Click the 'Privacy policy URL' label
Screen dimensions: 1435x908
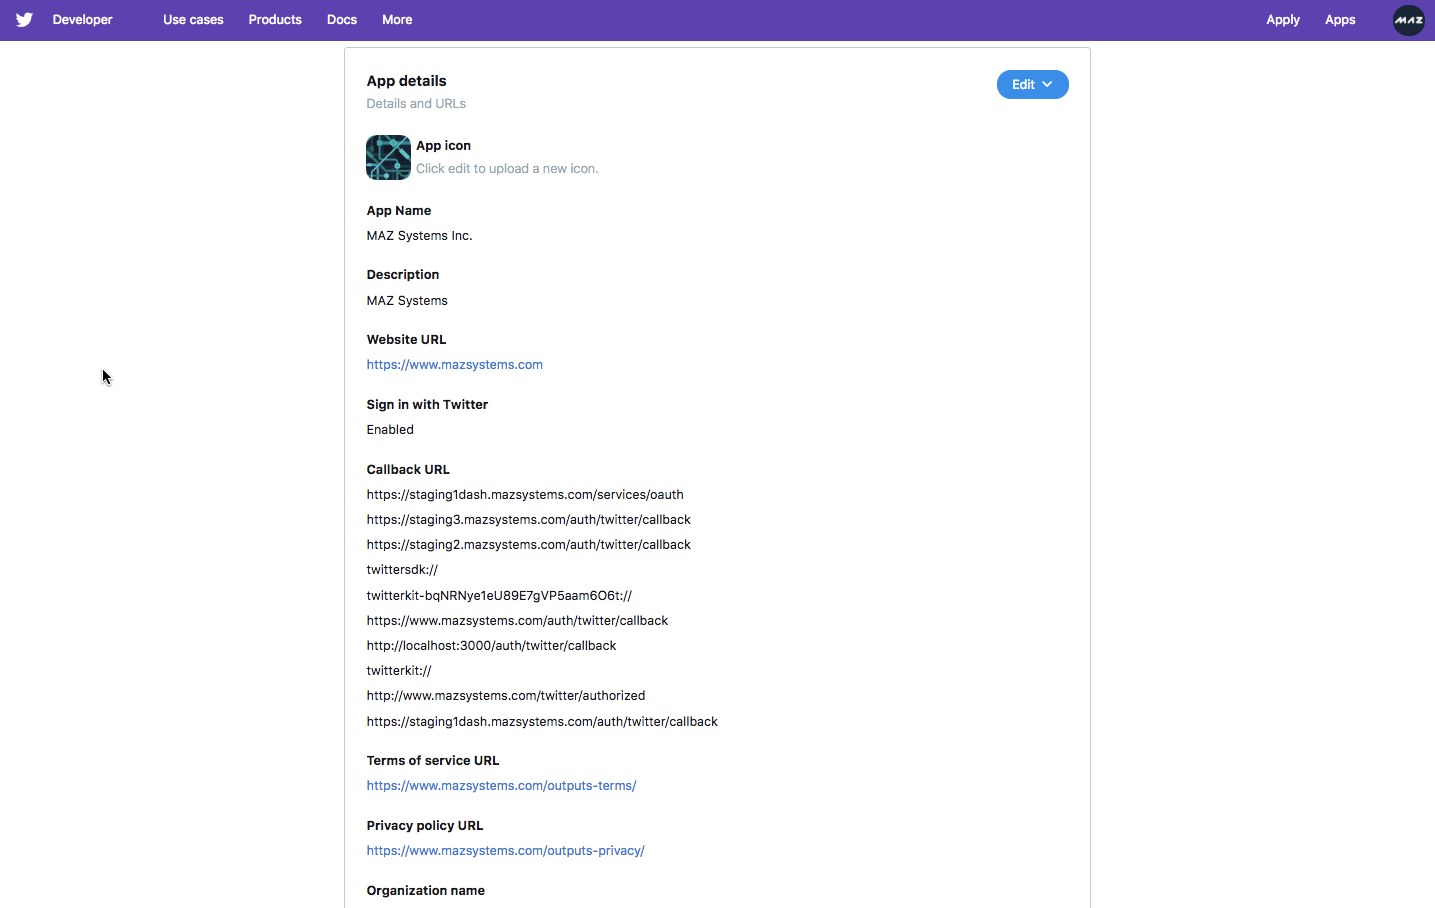coord(424,826)
